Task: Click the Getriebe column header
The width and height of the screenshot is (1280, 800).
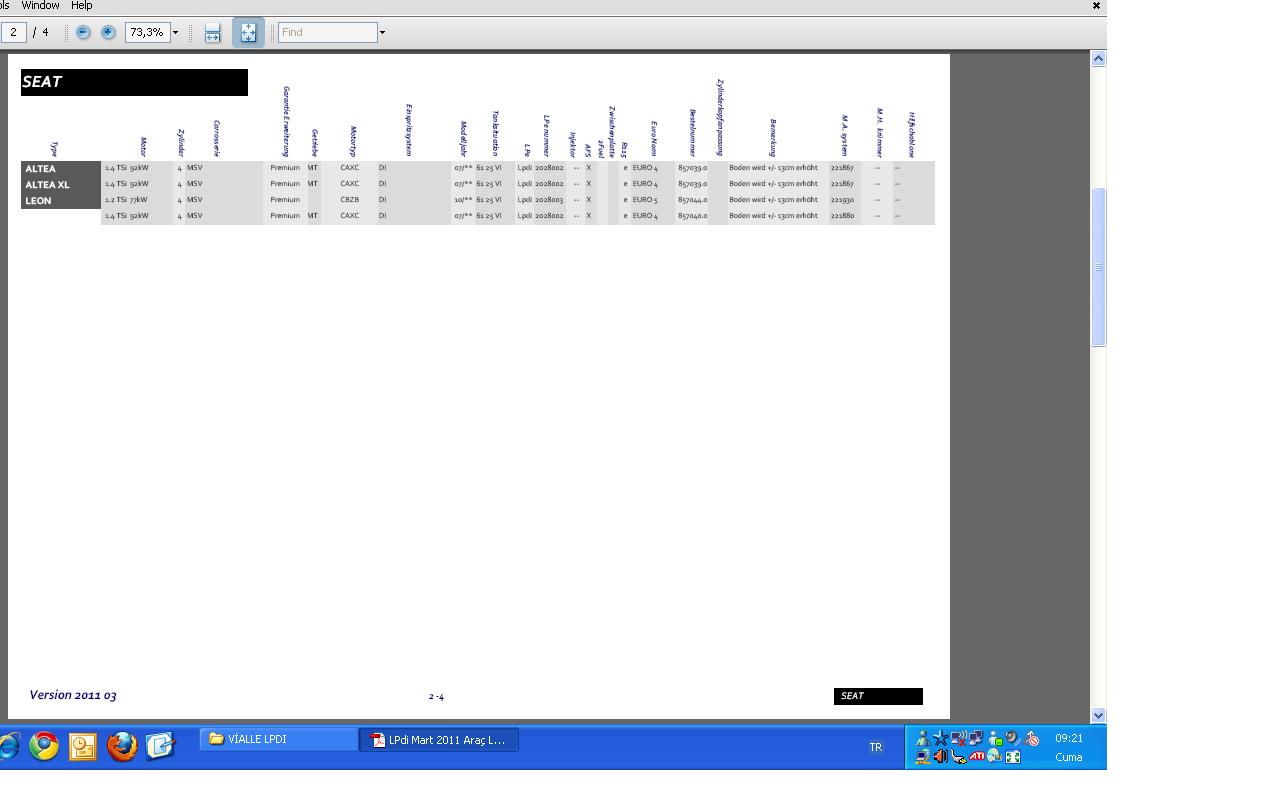Action: [314, 143]
